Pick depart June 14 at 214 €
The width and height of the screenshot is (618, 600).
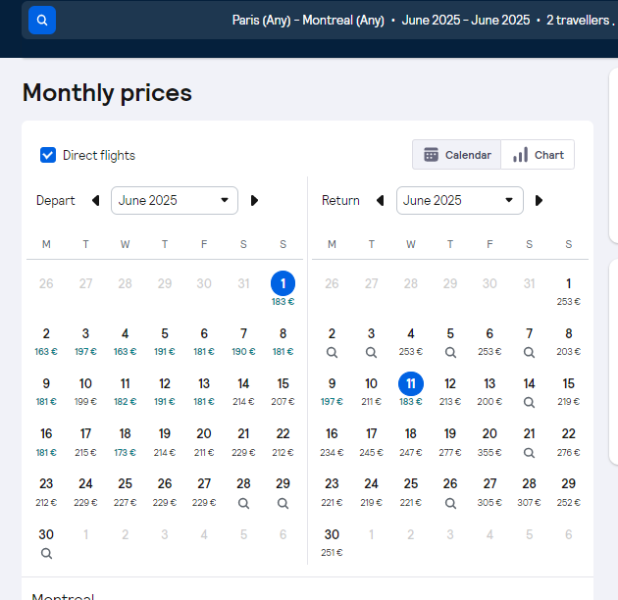point(244,391)
